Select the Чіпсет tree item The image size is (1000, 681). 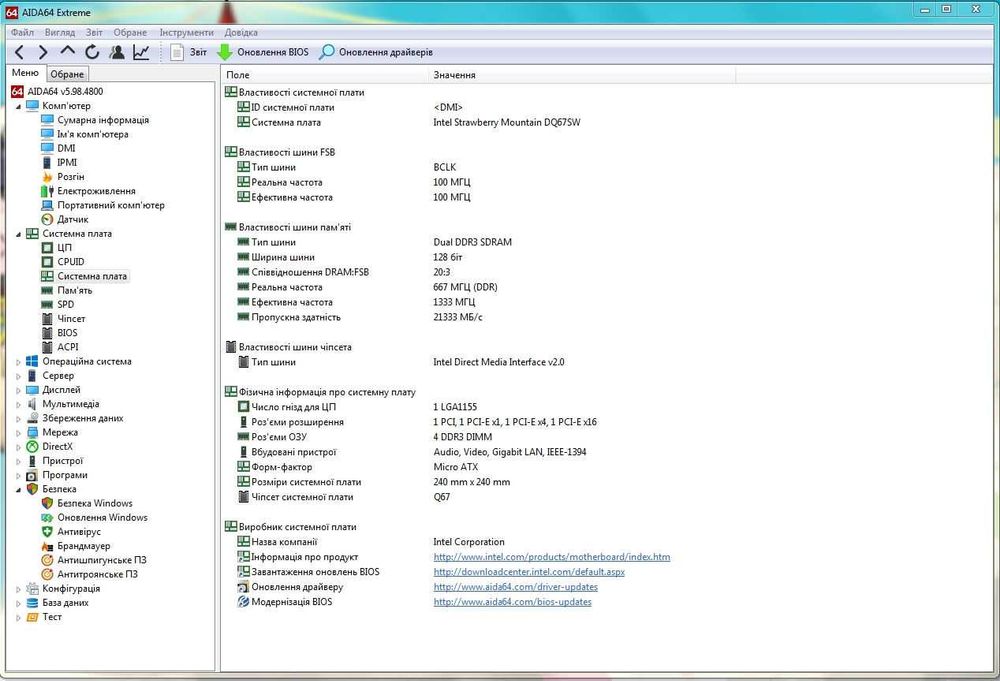tap(63, 319)
